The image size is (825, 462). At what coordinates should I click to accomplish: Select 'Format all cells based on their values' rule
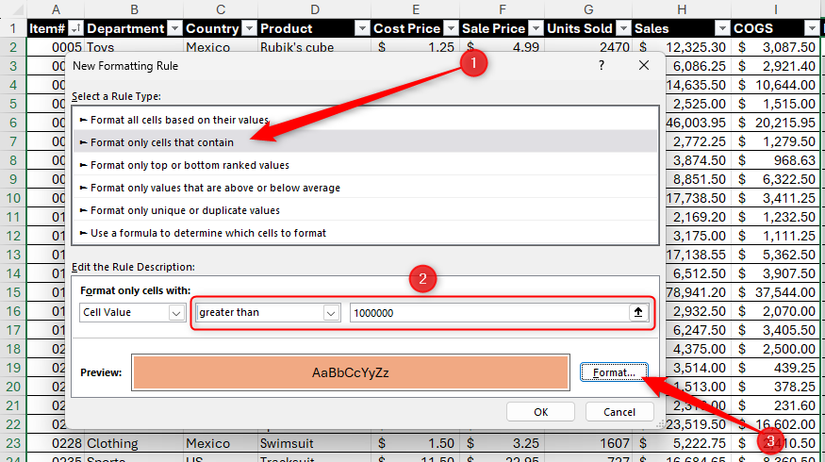coord(365,120)
